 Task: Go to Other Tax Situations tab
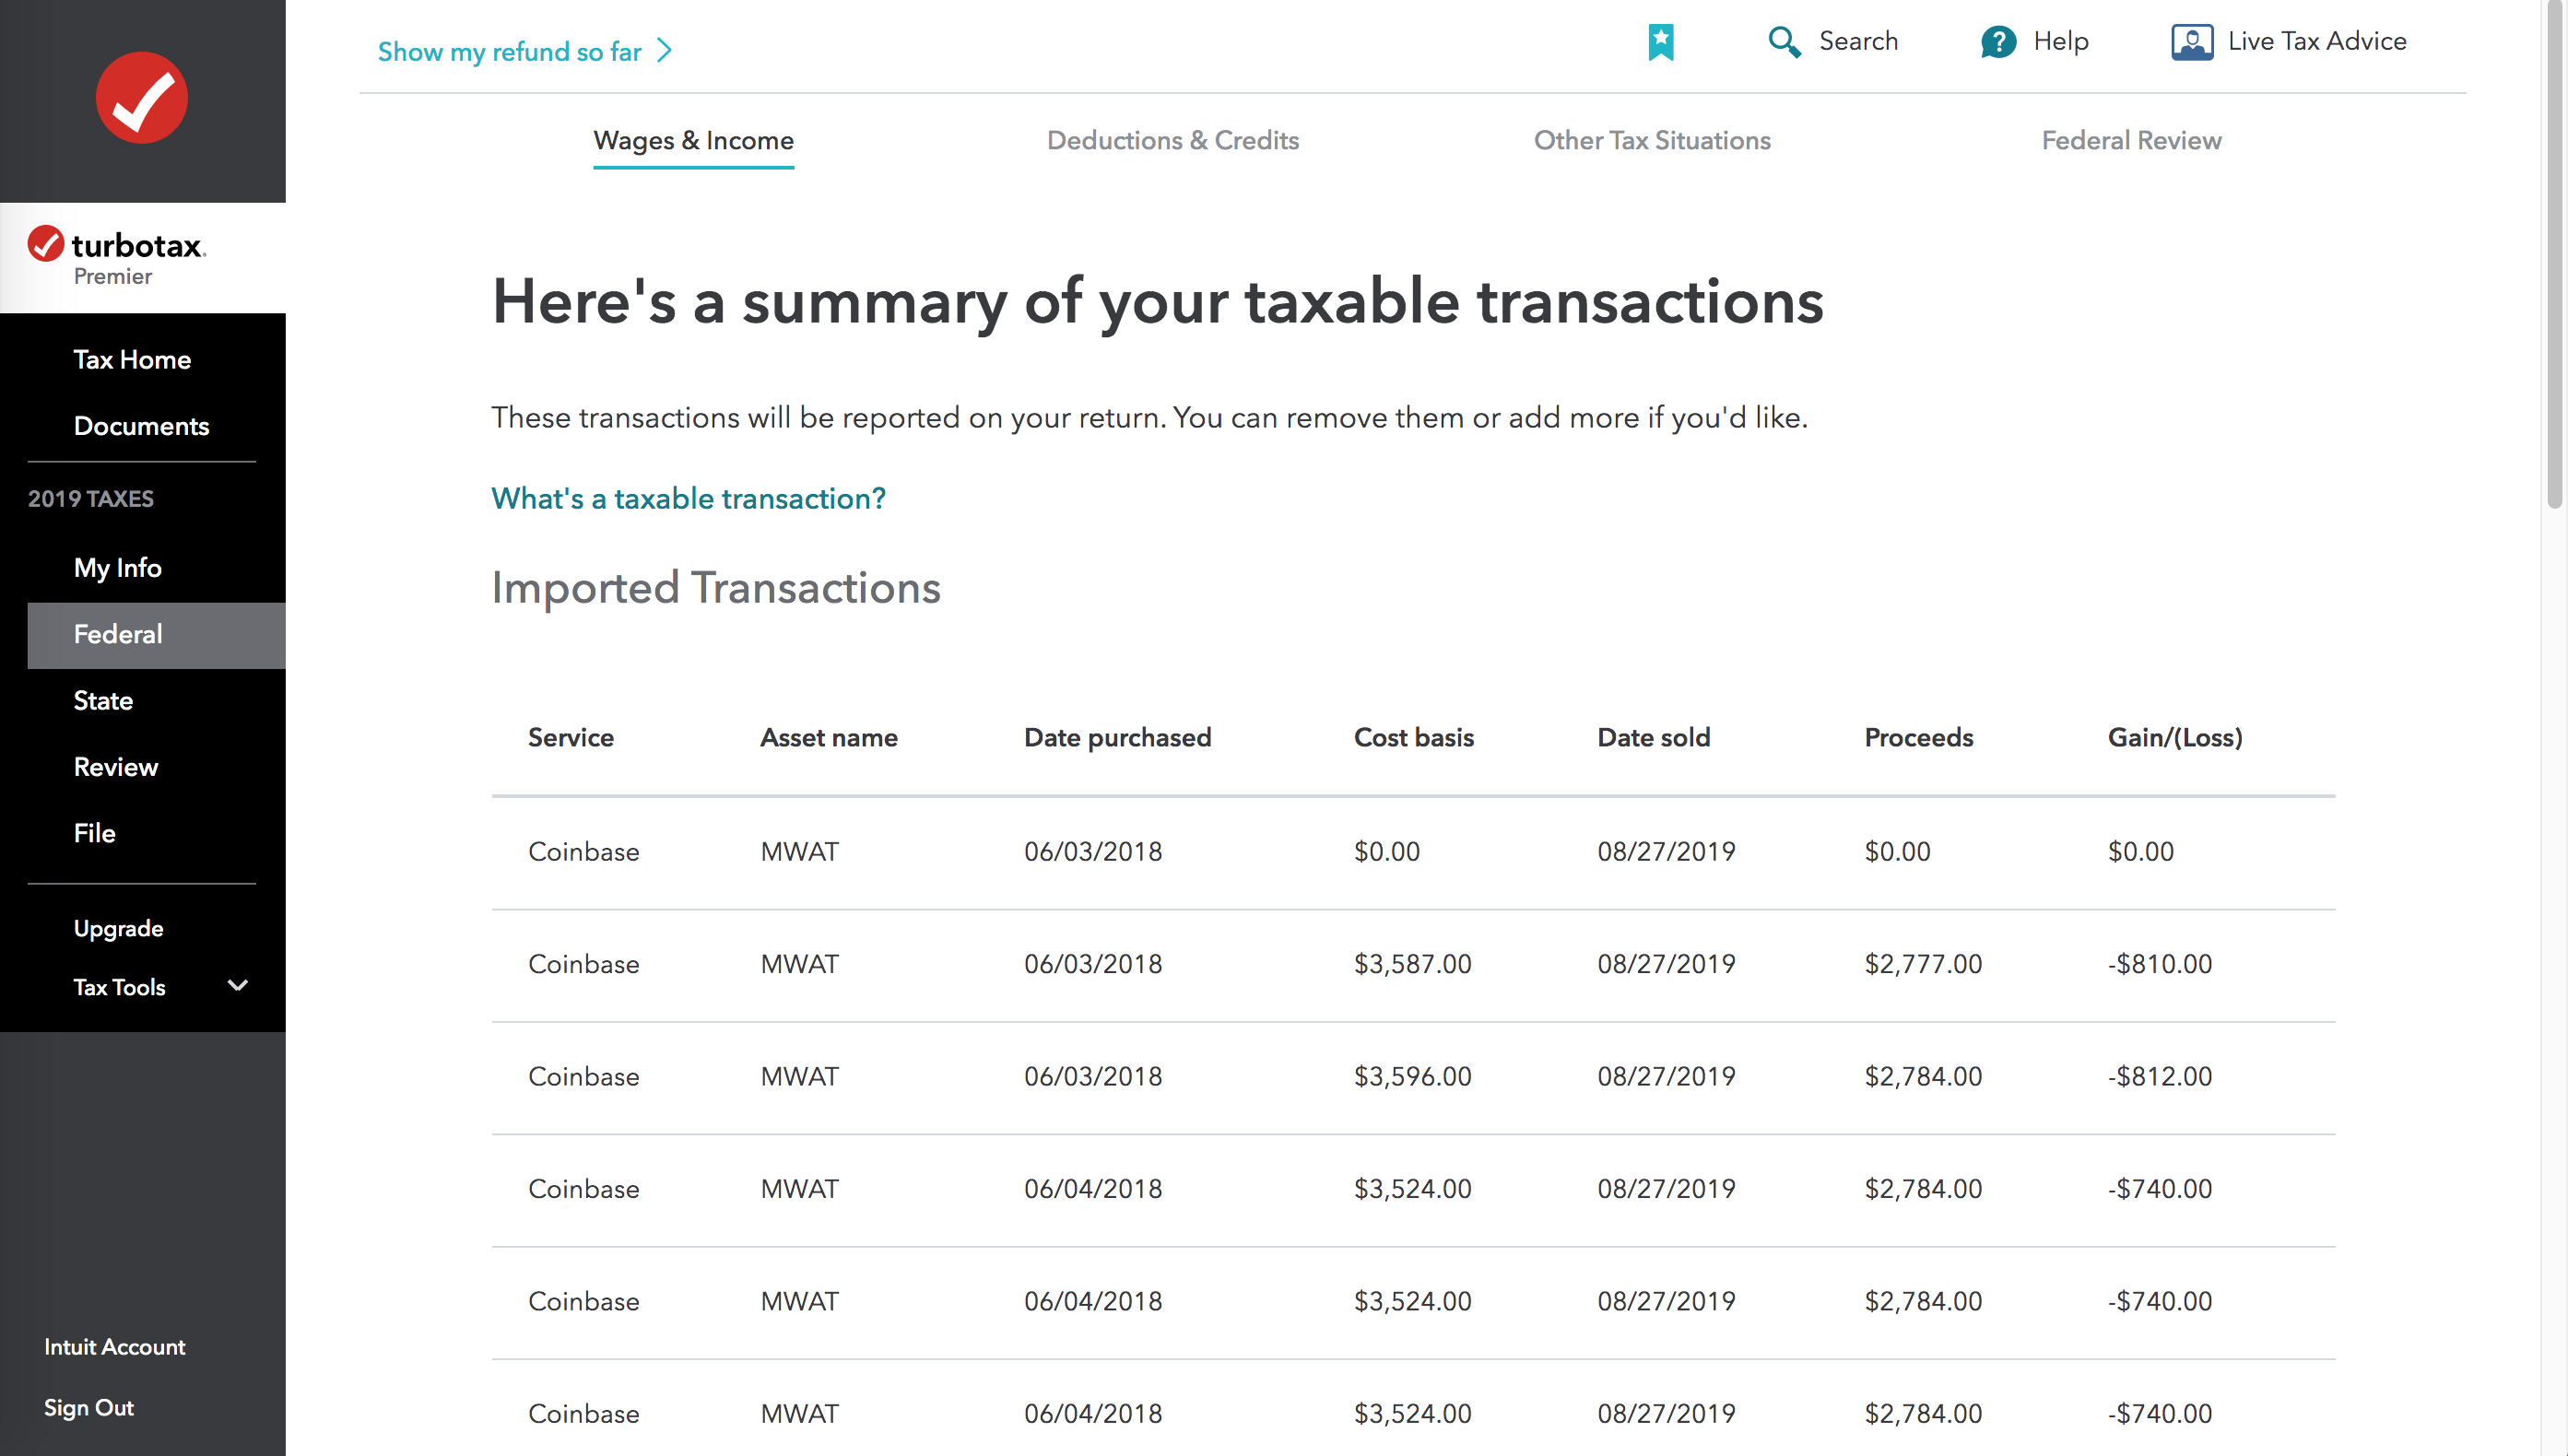click(1652, 141)
